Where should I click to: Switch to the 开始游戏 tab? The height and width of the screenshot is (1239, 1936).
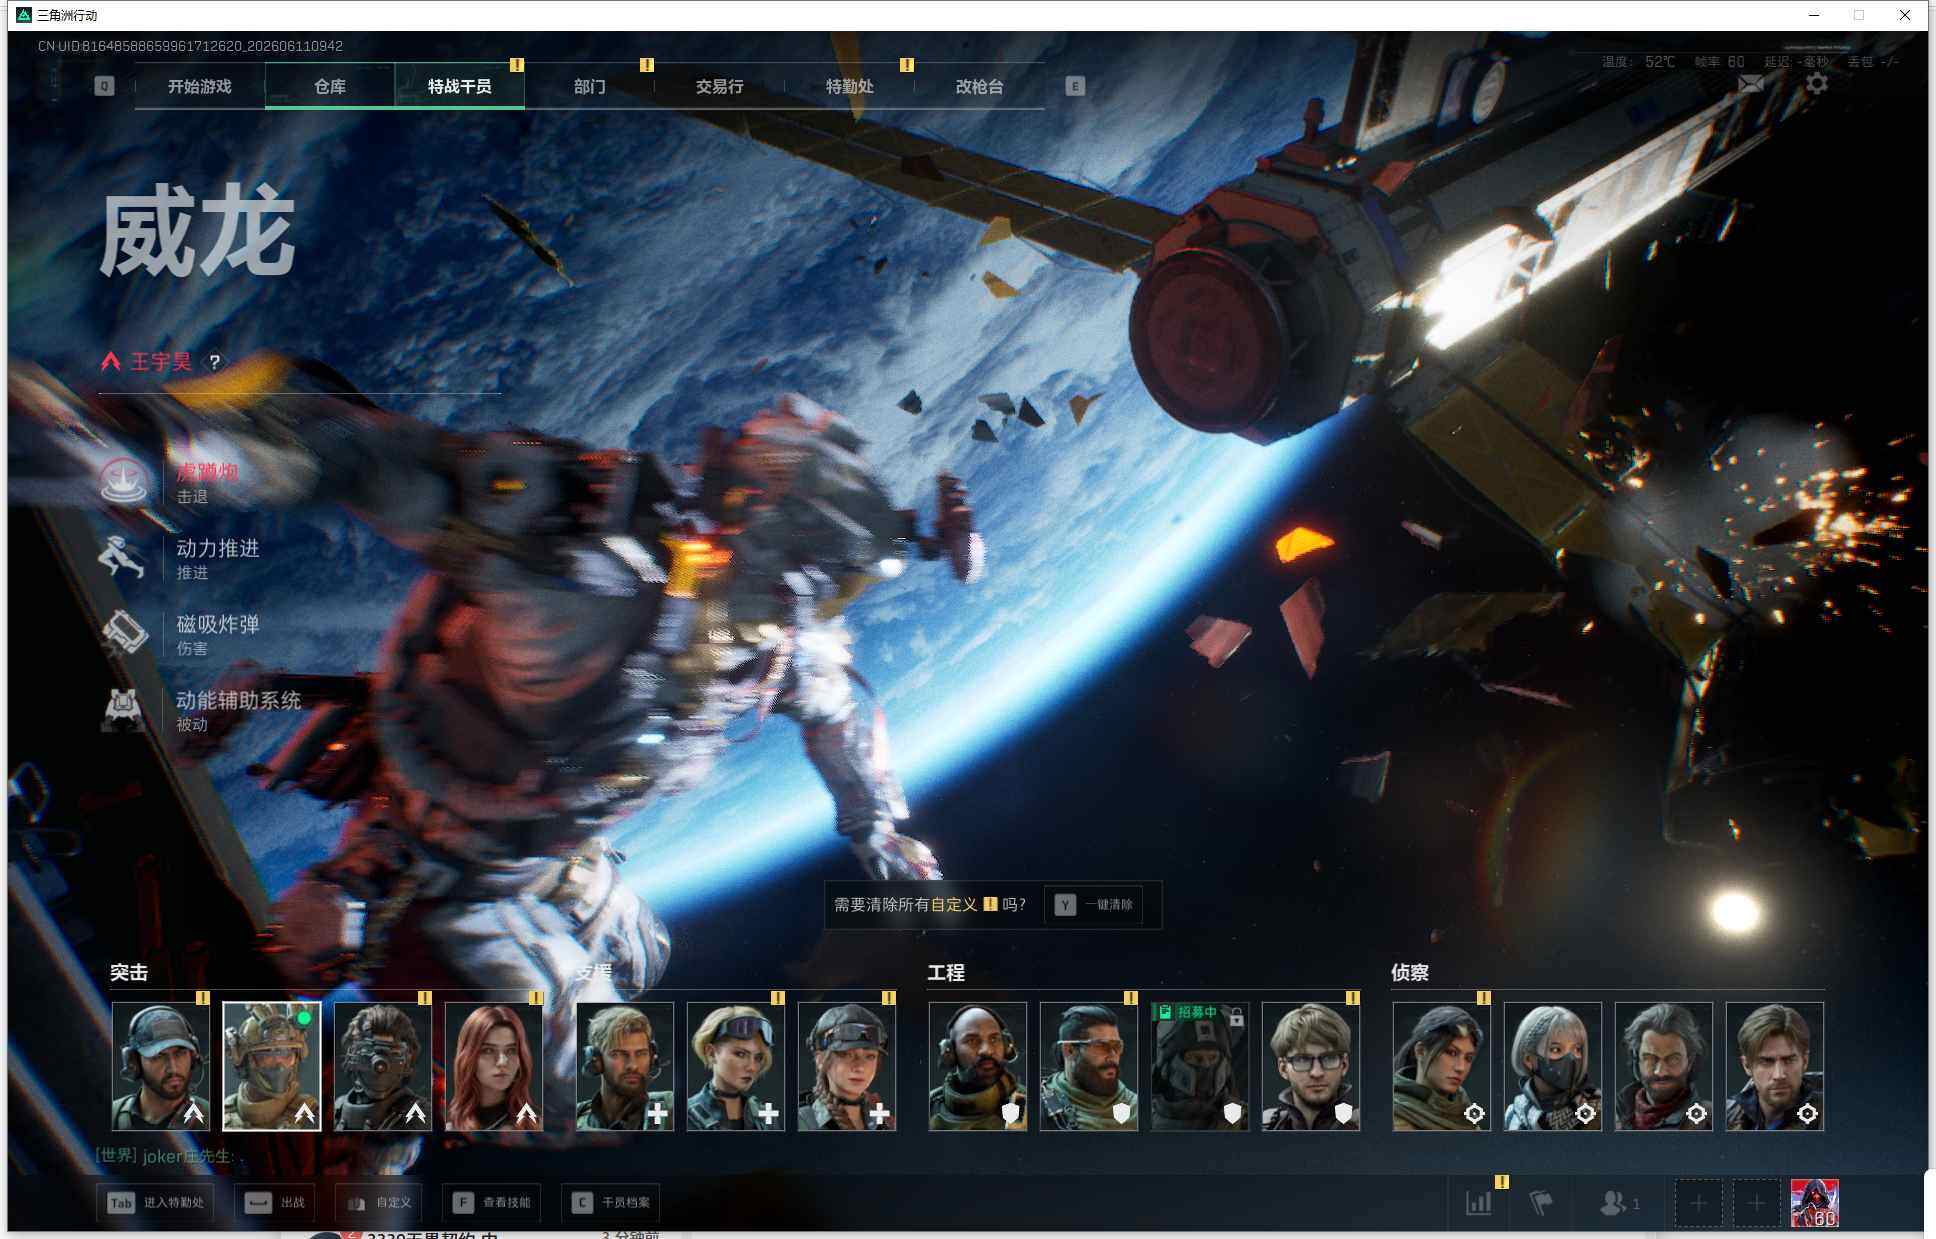click(200, 86)
